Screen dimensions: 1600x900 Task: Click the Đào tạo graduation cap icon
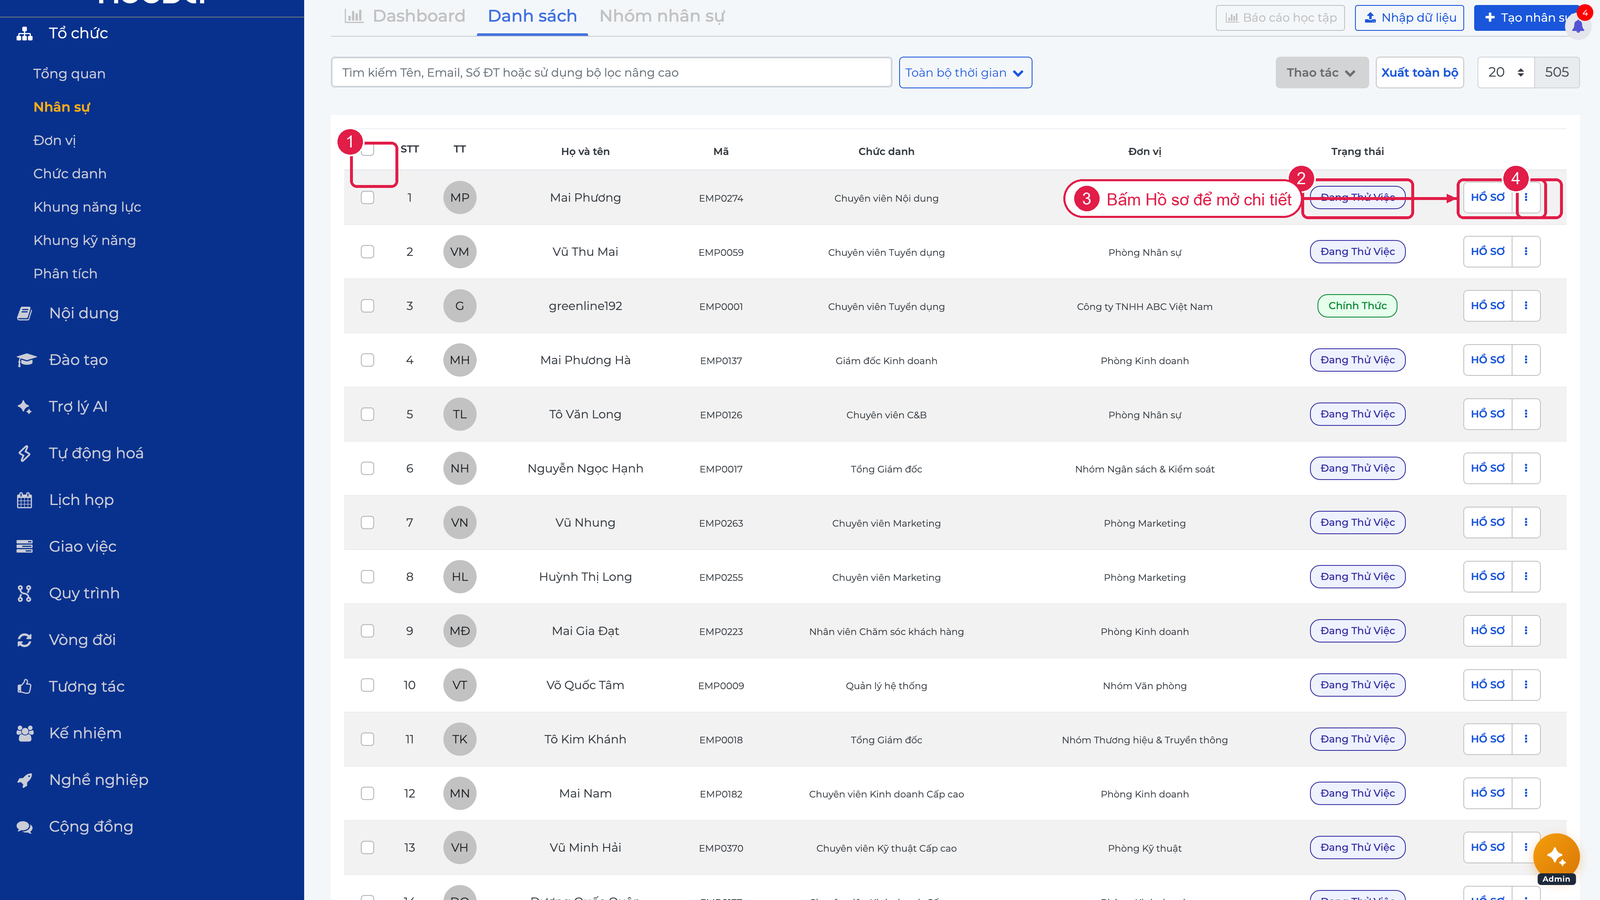point(25,360)
